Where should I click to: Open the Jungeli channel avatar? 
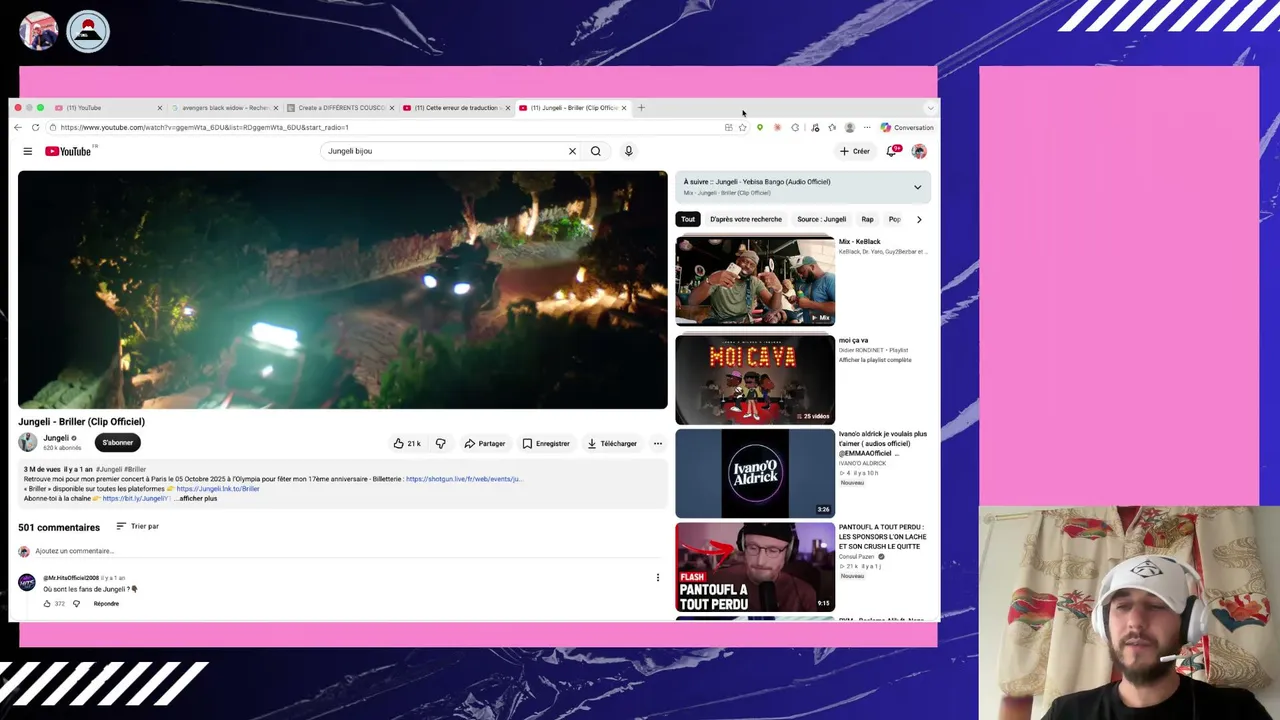[27, 442]
